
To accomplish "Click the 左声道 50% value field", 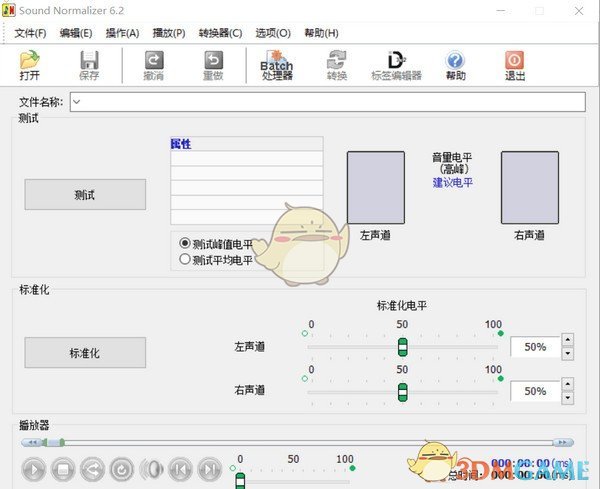I will (535, 347).
